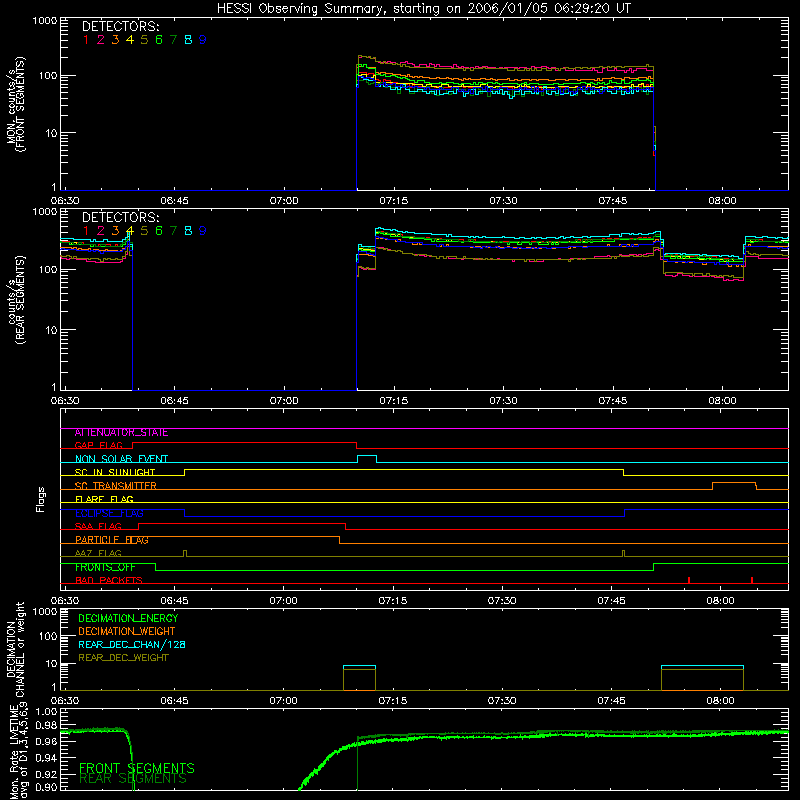Click the GAP_FLAG label
800x800 pixels.
(x=98, y=445)
